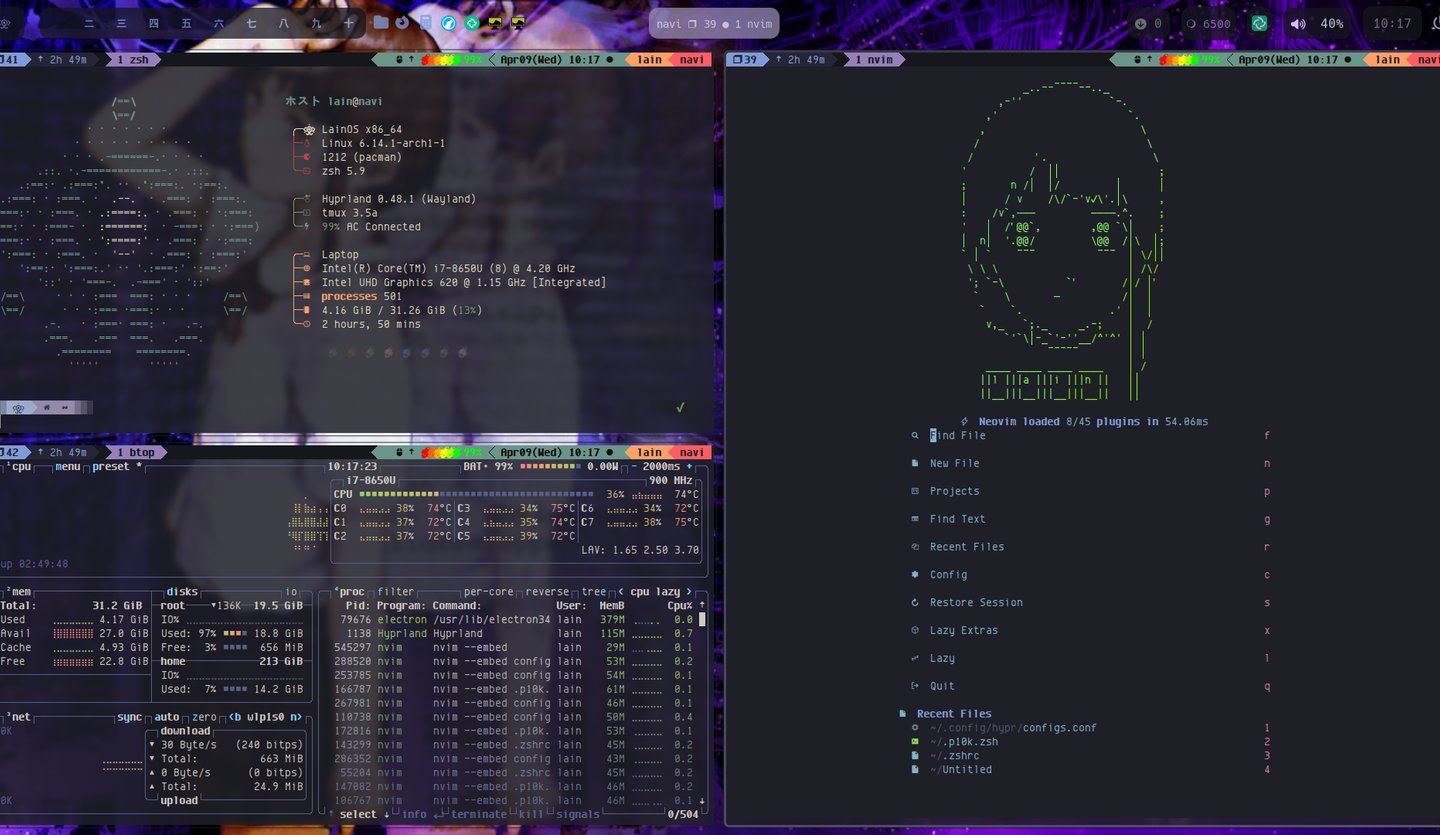Viewport: 1440px width, 835px height.
Task: Switch to workspace 五 in the top bar
Action: 186,22
